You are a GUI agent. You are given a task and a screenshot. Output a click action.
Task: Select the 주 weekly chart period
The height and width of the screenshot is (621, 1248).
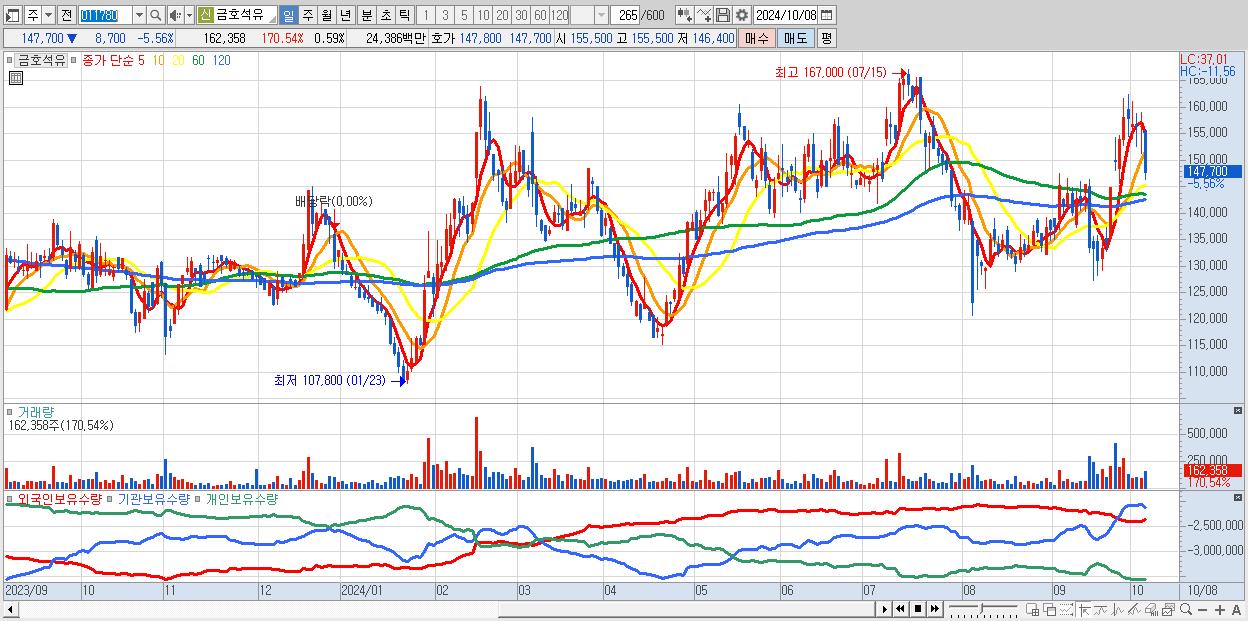(307, 16)
